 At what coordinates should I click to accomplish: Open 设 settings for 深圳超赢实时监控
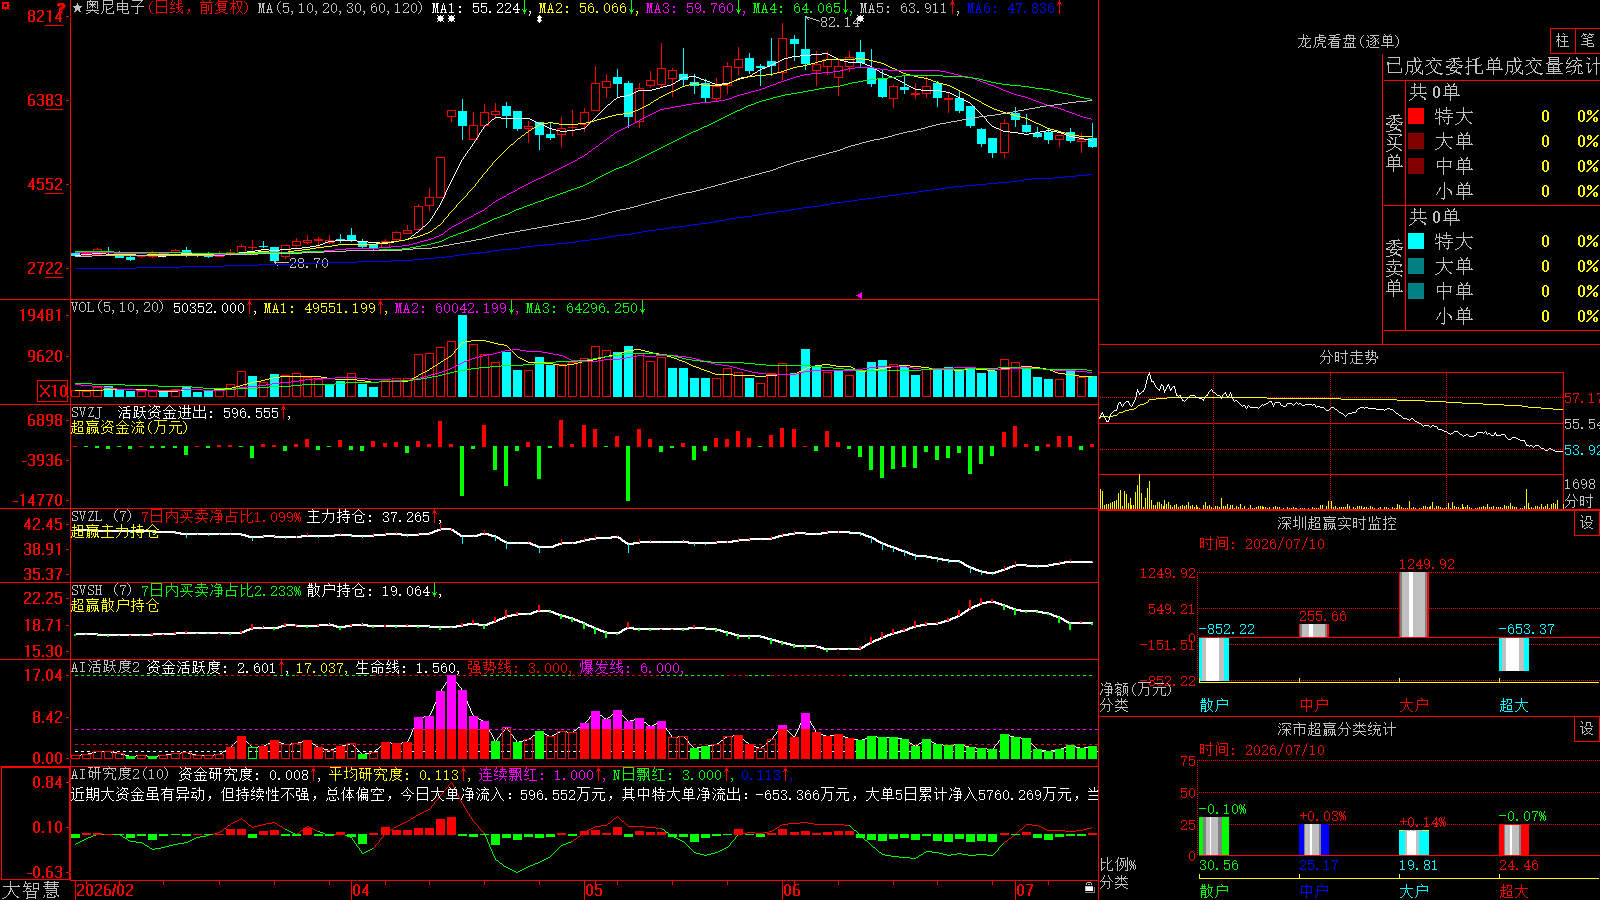(x=1587, y=523)
